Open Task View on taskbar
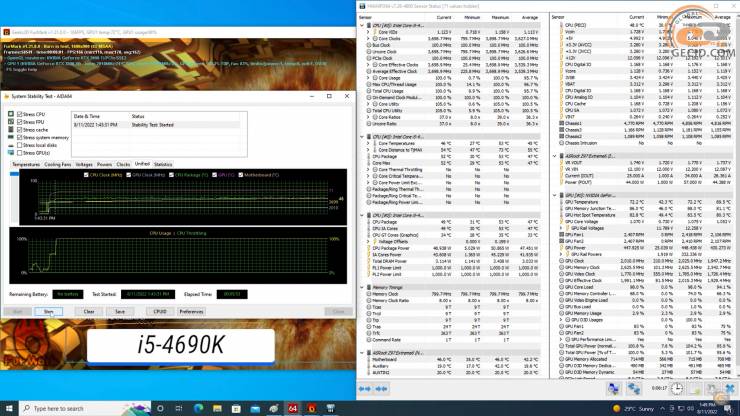The height and width of the screenshot is (416, 740). click(x=179, y=408)
